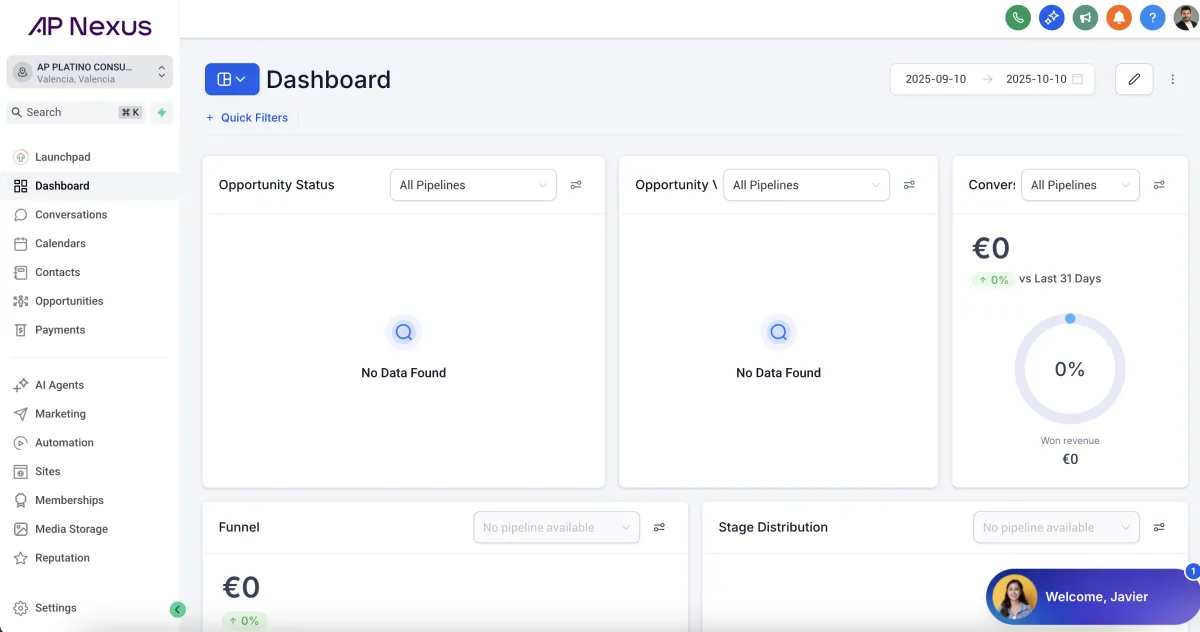Click the Funnel widget filter settings icon
The height and width of the screenshot is (632, 1200).
[x=659, y=527]
